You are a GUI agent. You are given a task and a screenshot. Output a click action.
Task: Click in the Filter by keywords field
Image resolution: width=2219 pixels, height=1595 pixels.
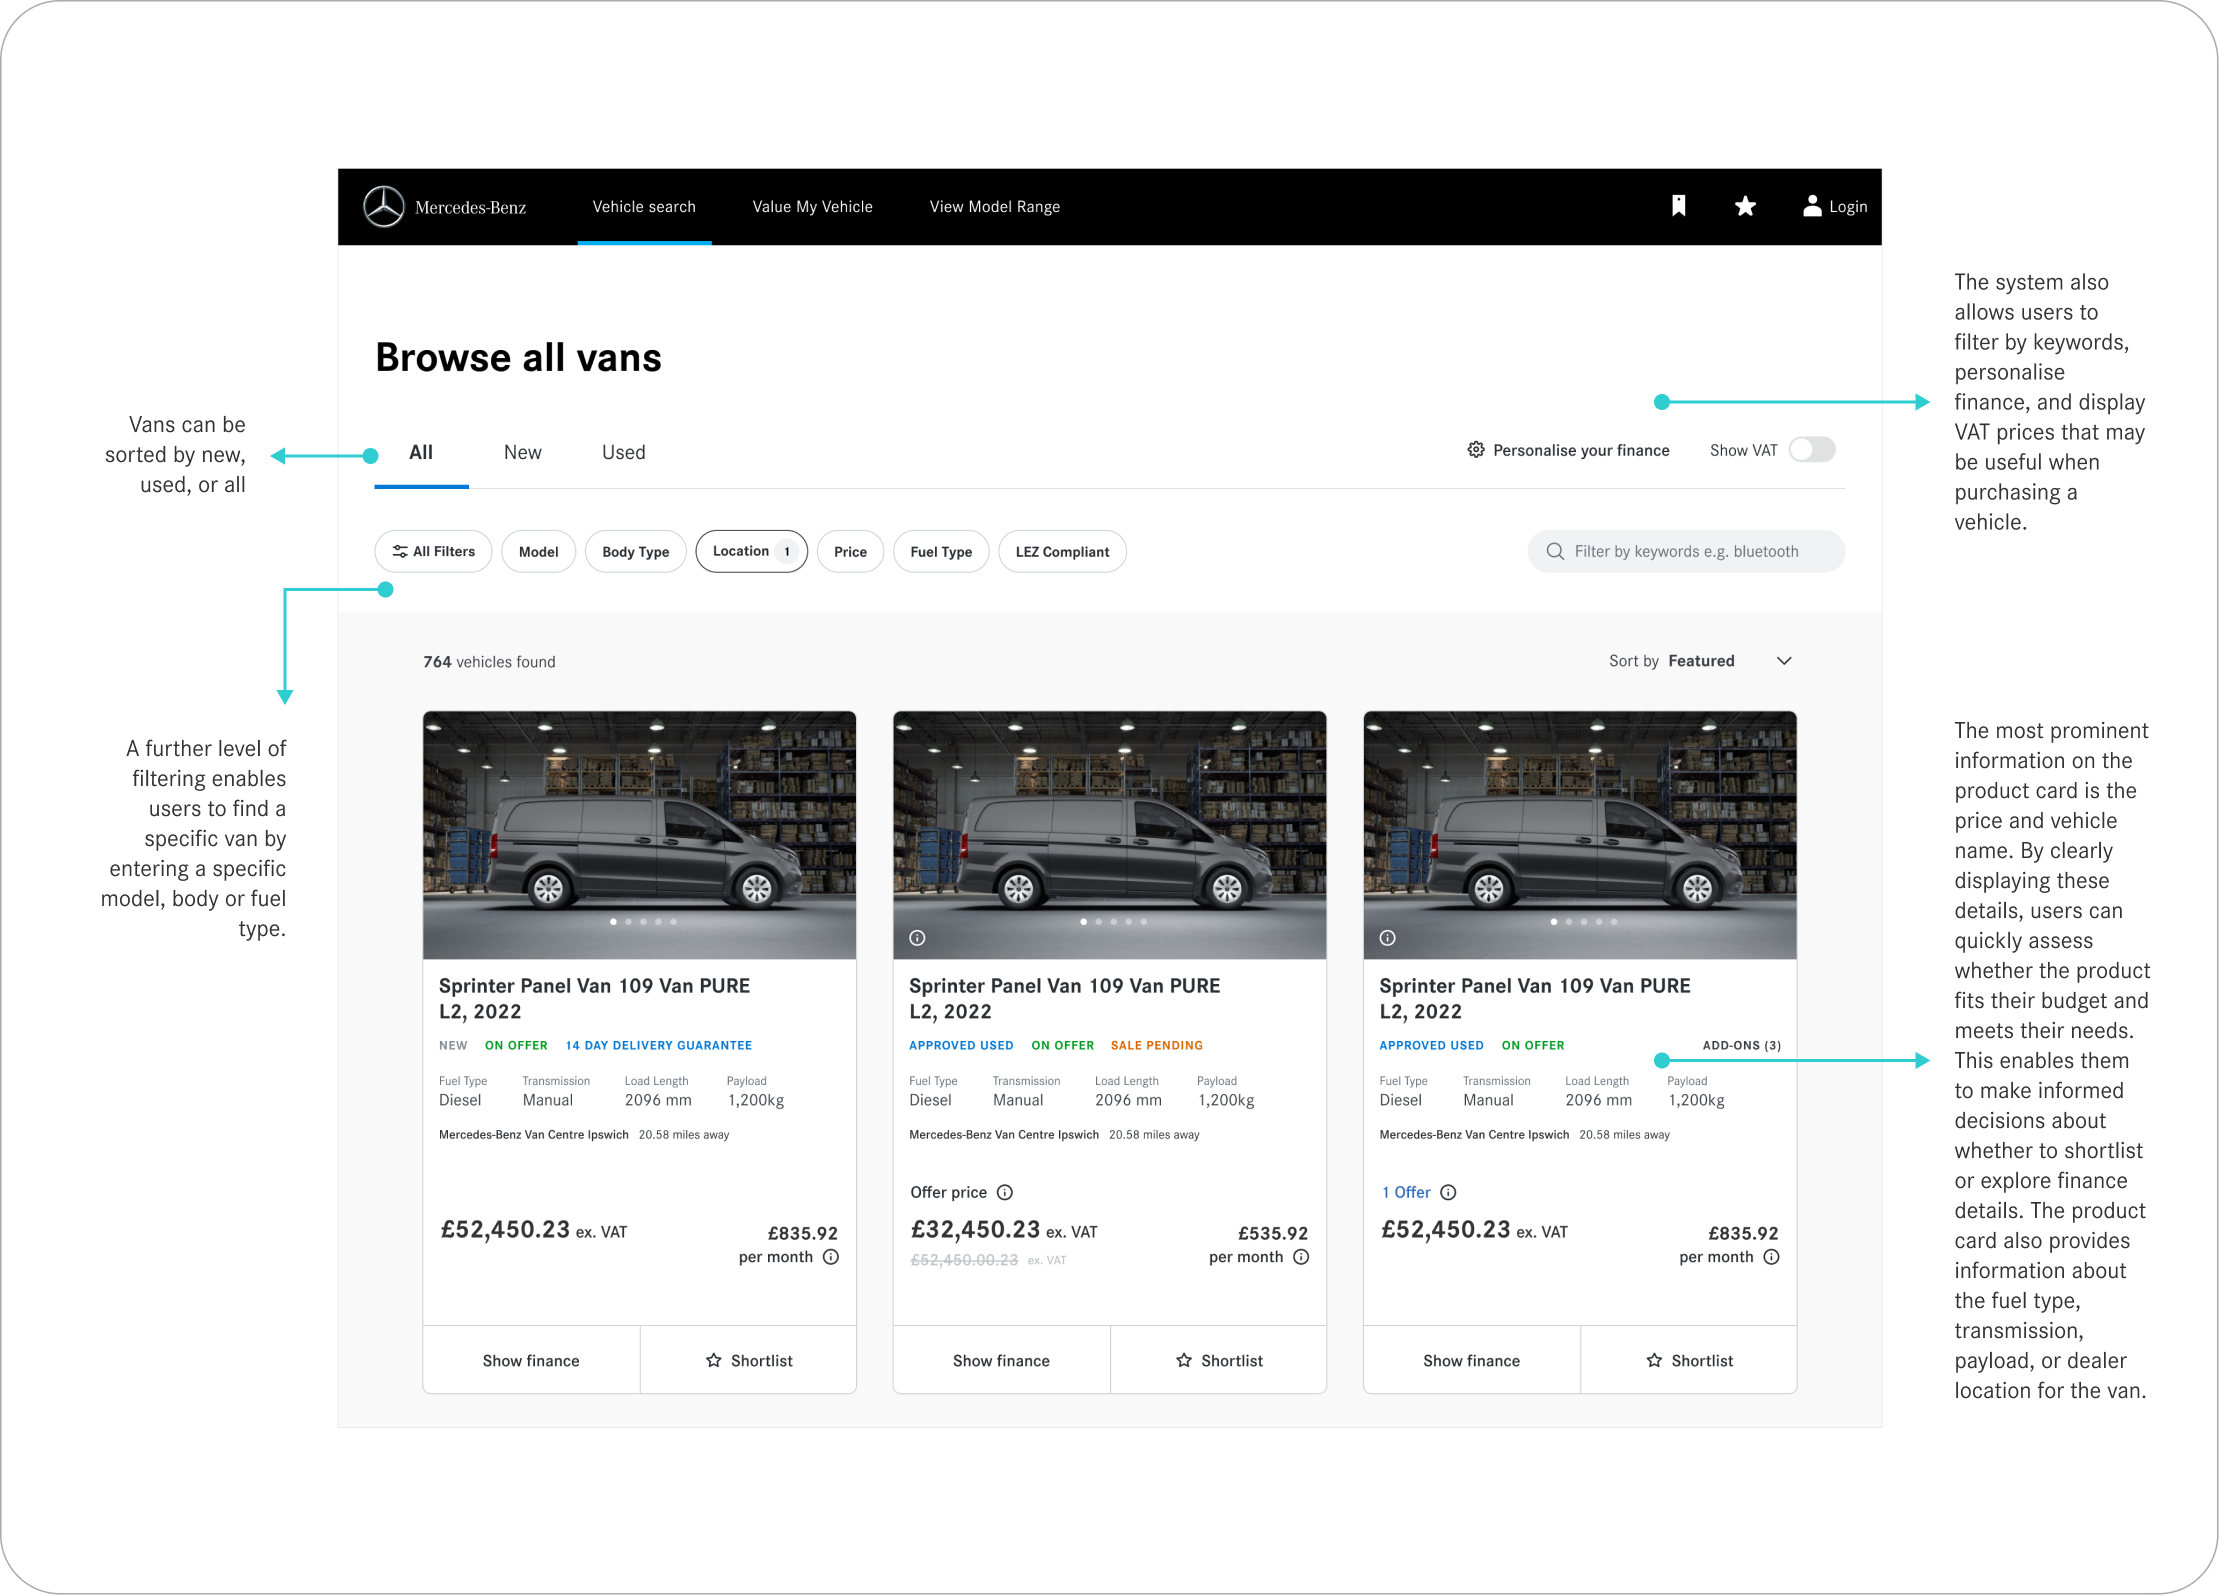tap(1686, 551)
